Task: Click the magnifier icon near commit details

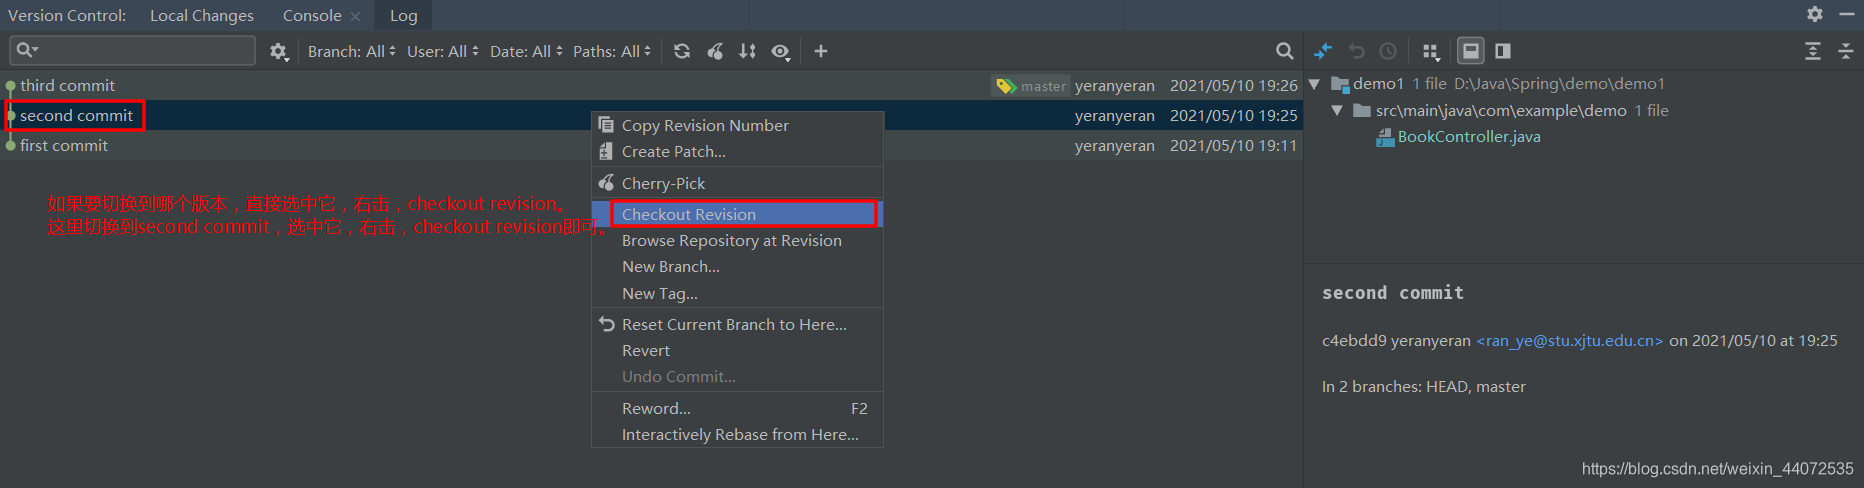Action: point(1285,51)
